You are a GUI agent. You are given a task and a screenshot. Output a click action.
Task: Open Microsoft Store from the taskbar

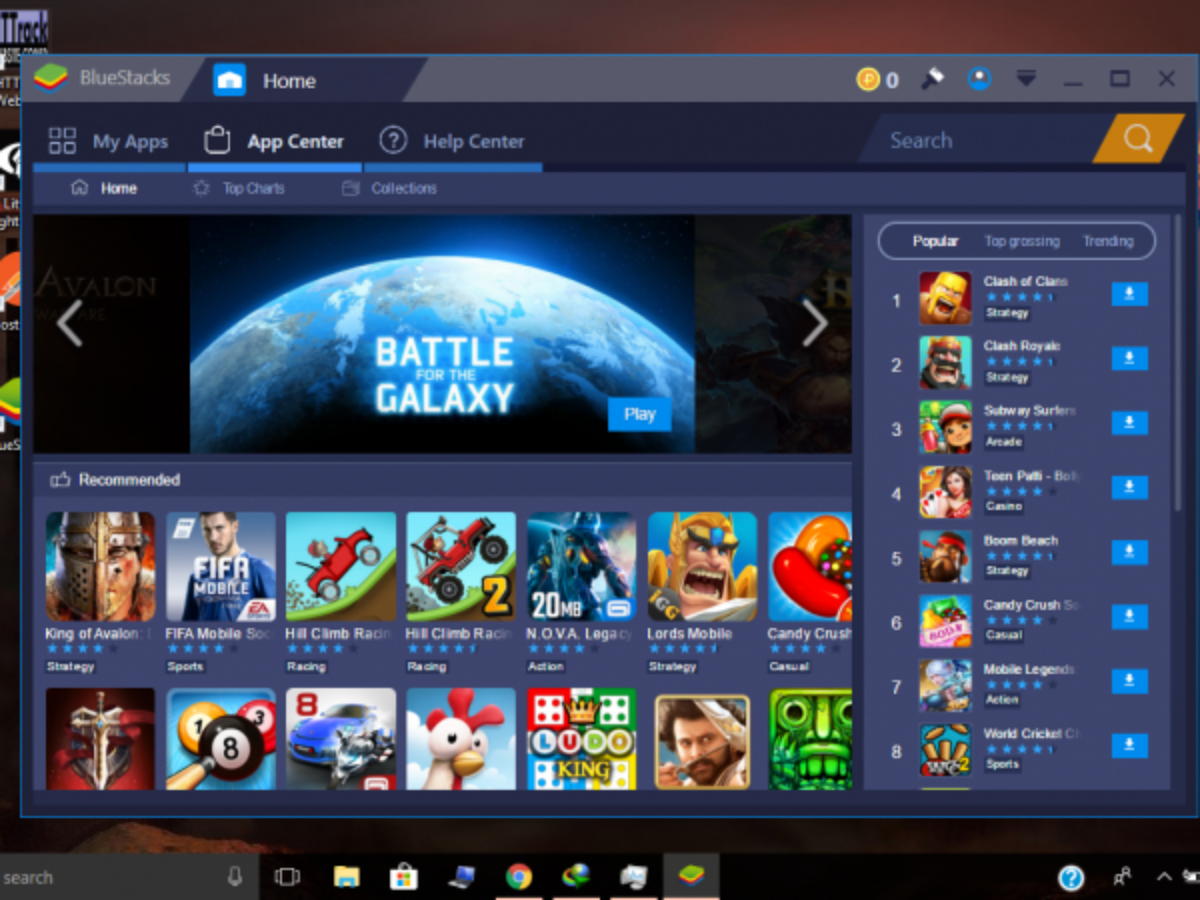tap(403, 877)
